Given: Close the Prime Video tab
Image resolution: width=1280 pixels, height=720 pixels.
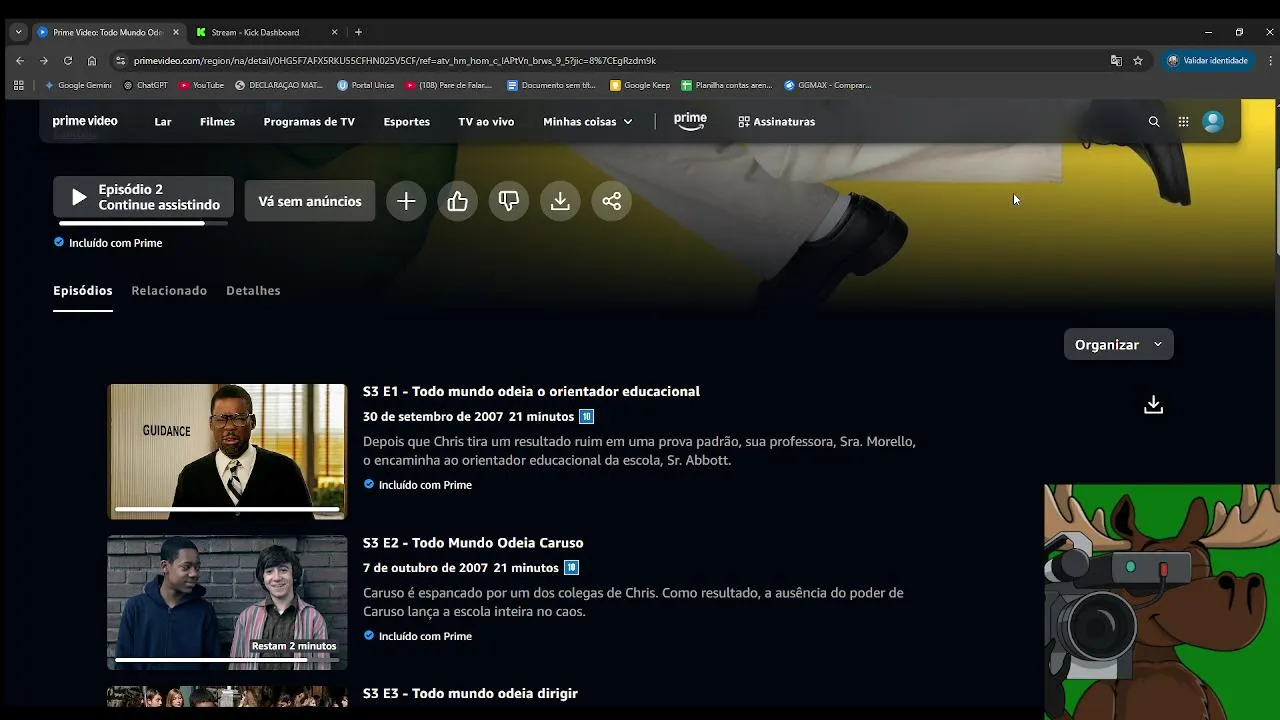Looking at the screenshot, I should pos(176,32).
